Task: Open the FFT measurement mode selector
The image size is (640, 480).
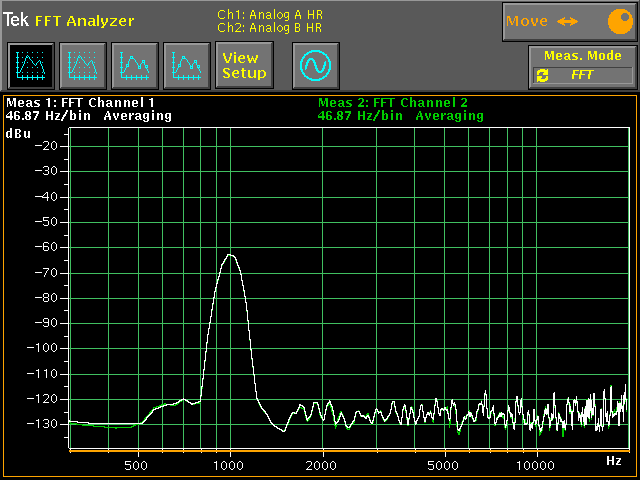Action: (583, 75)
